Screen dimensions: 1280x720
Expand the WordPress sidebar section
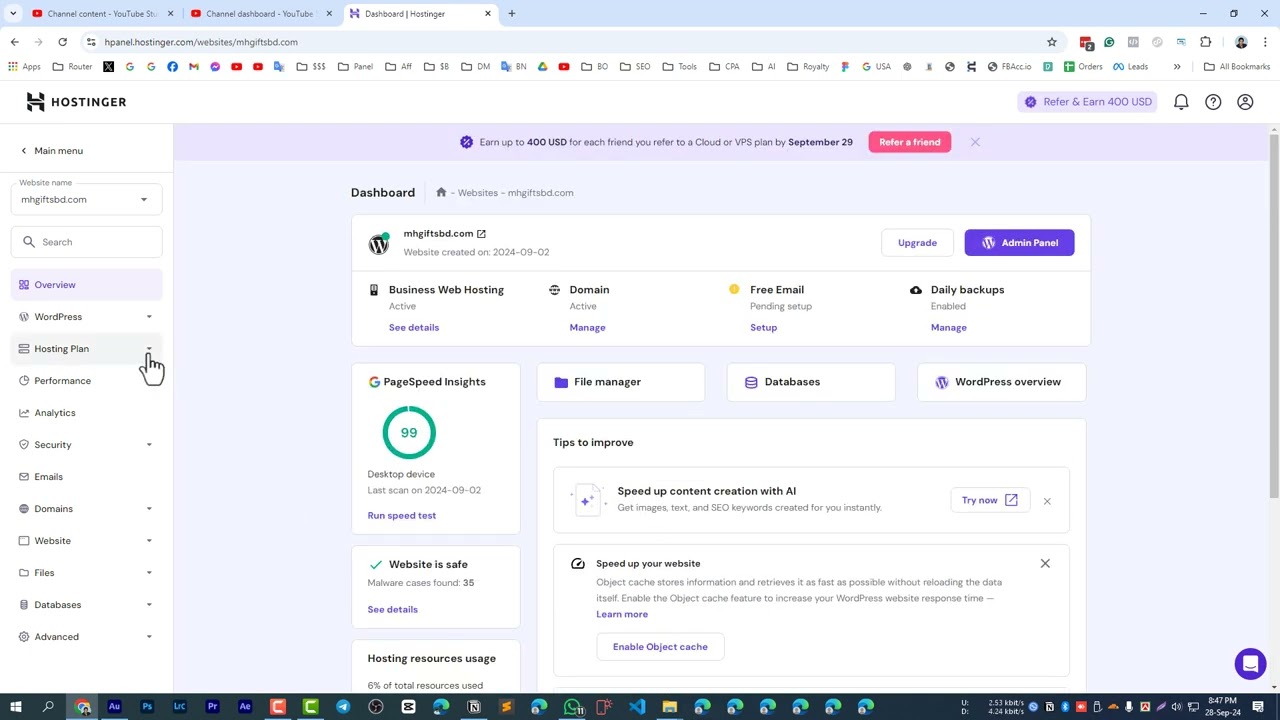coord(149,317)
